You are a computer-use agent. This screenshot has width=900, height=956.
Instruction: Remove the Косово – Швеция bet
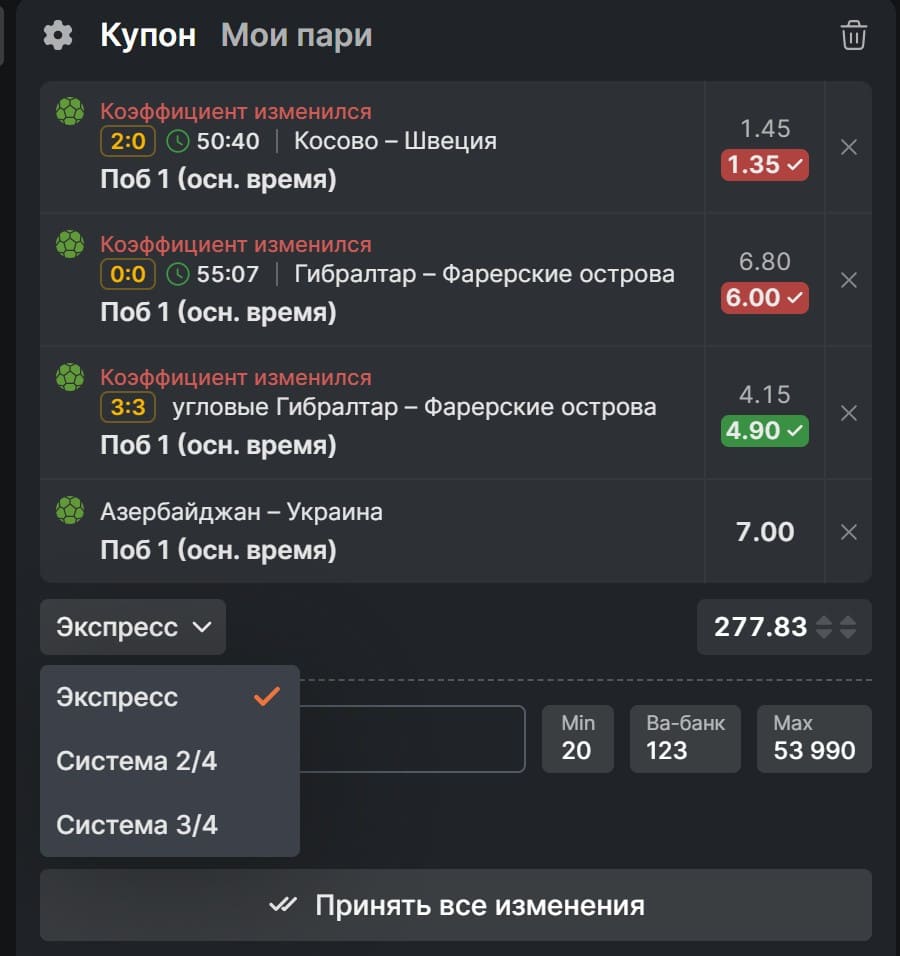pyautogui.click(x=849, y=147)
